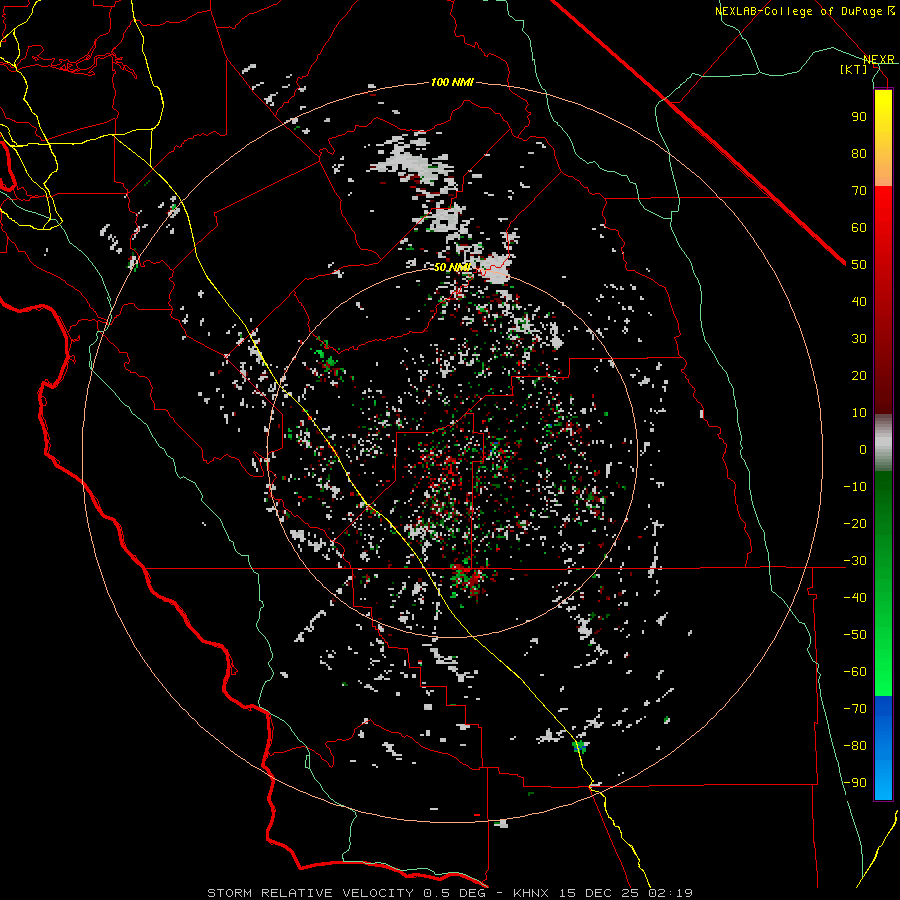
Task: Click the '-40' value on velocity scale
Action: [855, 598]
